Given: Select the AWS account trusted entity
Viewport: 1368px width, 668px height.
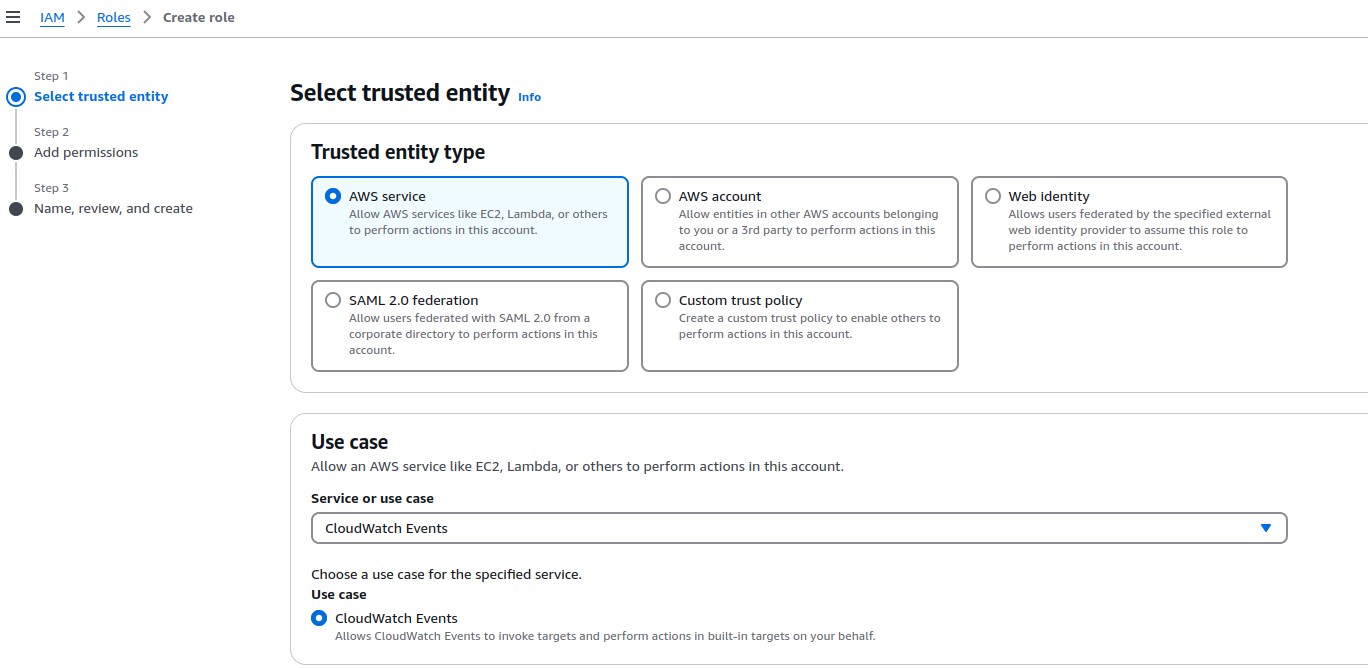Looking at the screenshot, I should tap(663, 196).
